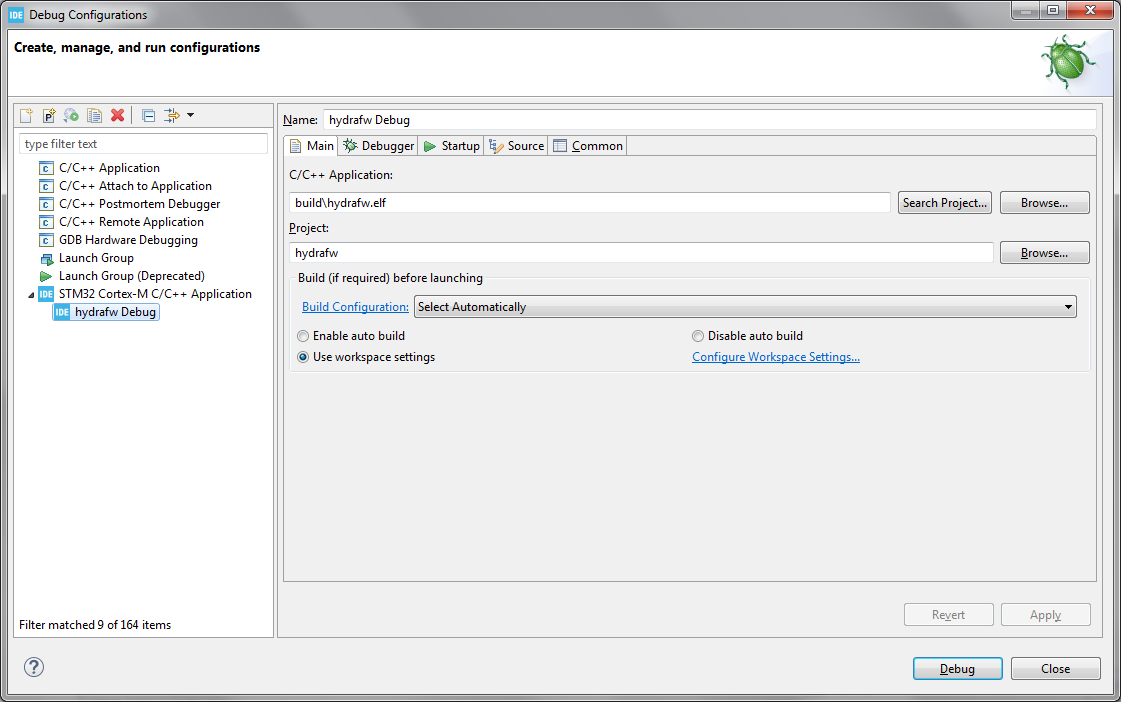Duplicate the selected launch configuration

[x=94, y=115]
